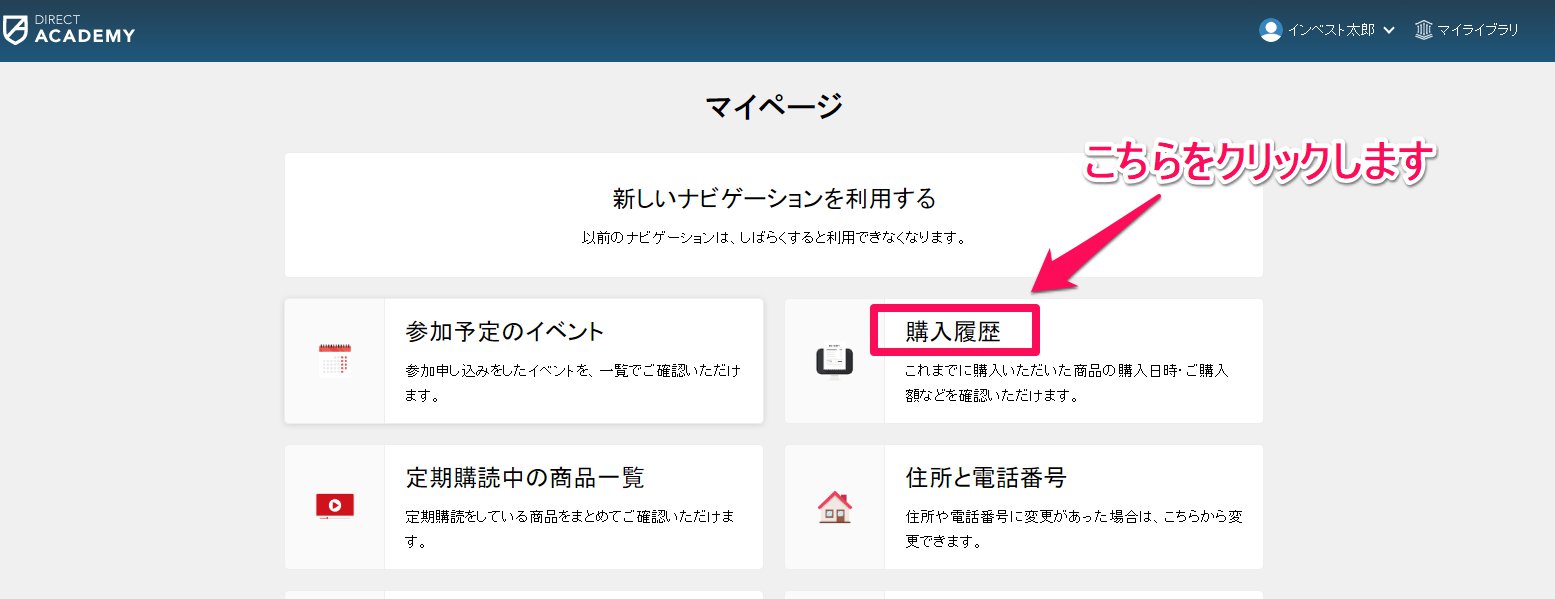Open the マイライブラリ link
The width and height of the screenshot is (1555, 599).
pyautogui.click(x=1478, y=30)
